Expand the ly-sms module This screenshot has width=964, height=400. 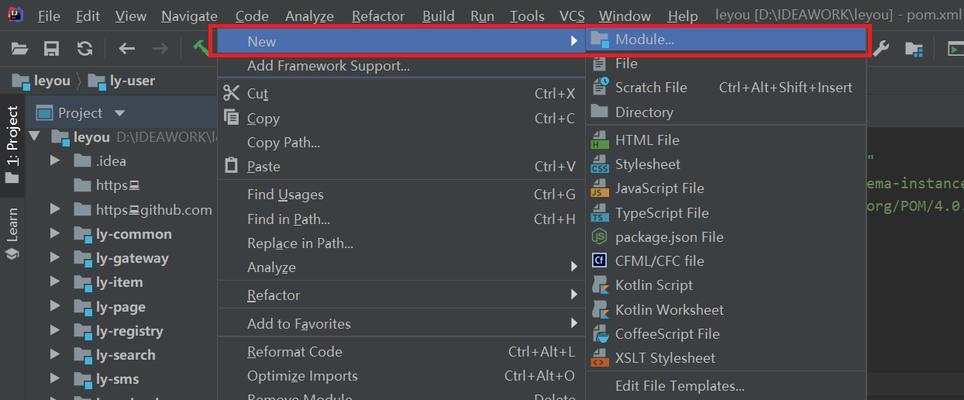(x=55, y=379)
